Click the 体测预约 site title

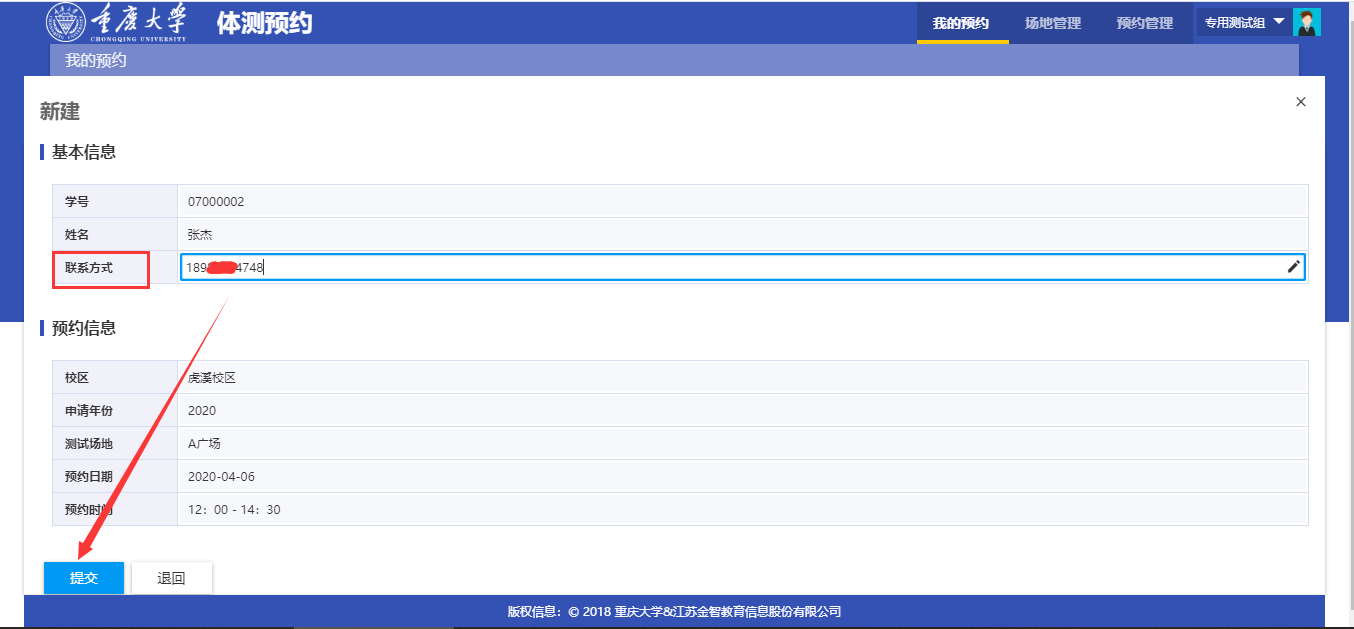[x=264, y=23]
